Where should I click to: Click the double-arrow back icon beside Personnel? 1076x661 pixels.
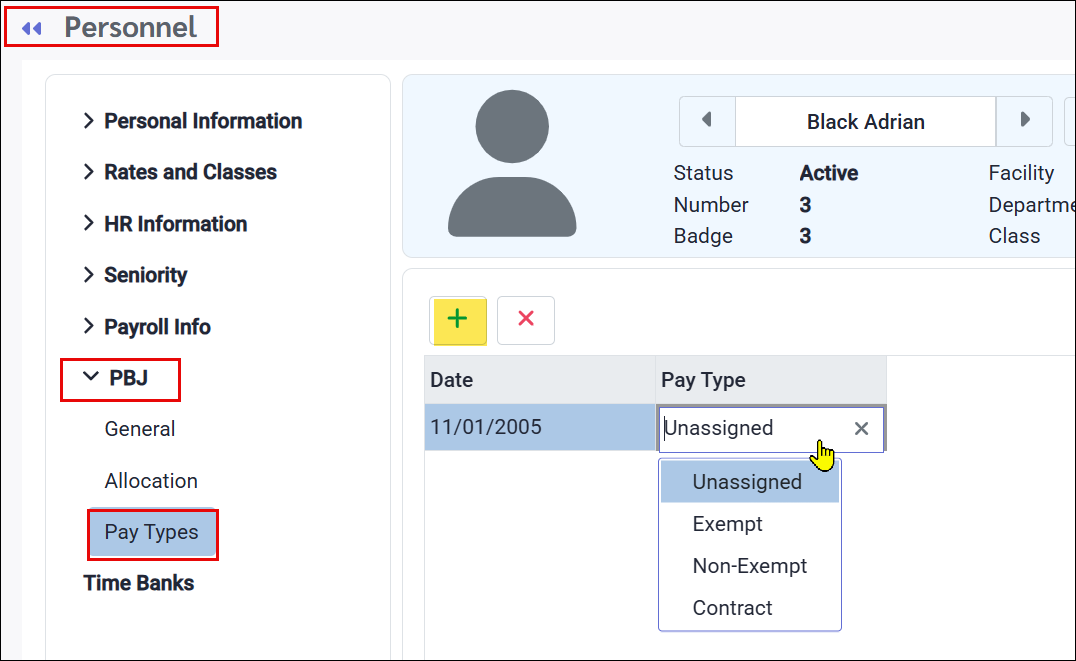(x=32, y=28)
